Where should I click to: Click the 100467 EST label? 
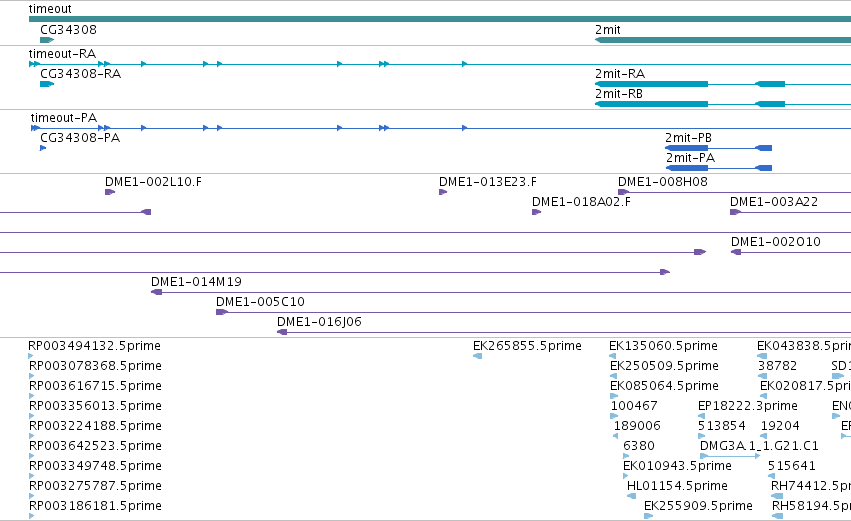pos(634,406)
